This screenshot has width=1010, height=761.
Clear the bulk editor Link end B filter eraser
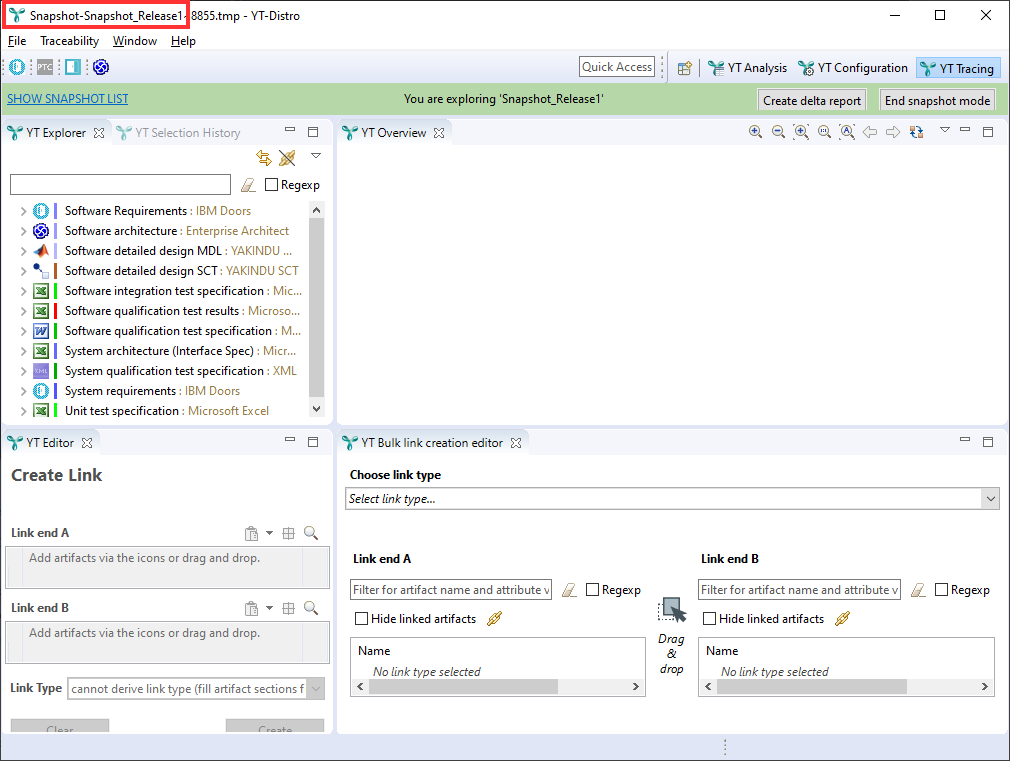(x=919, y=590)
